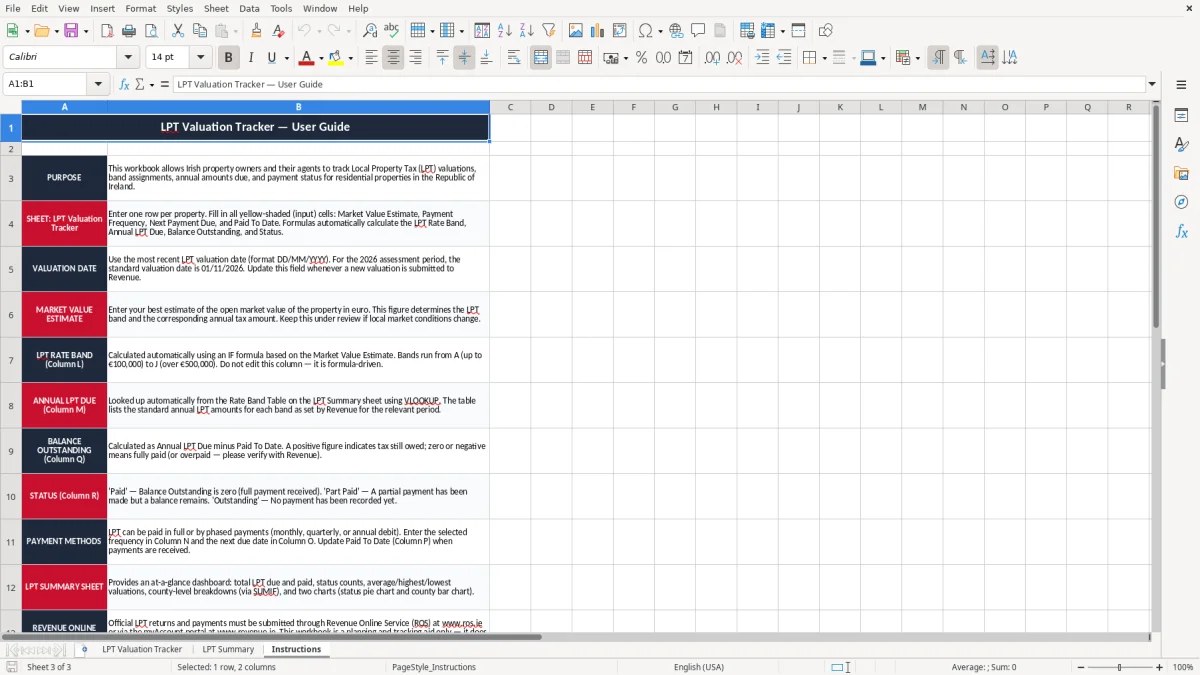Open Define Print Area icon
Screen dimensions: 1200x675
(748, 31)
